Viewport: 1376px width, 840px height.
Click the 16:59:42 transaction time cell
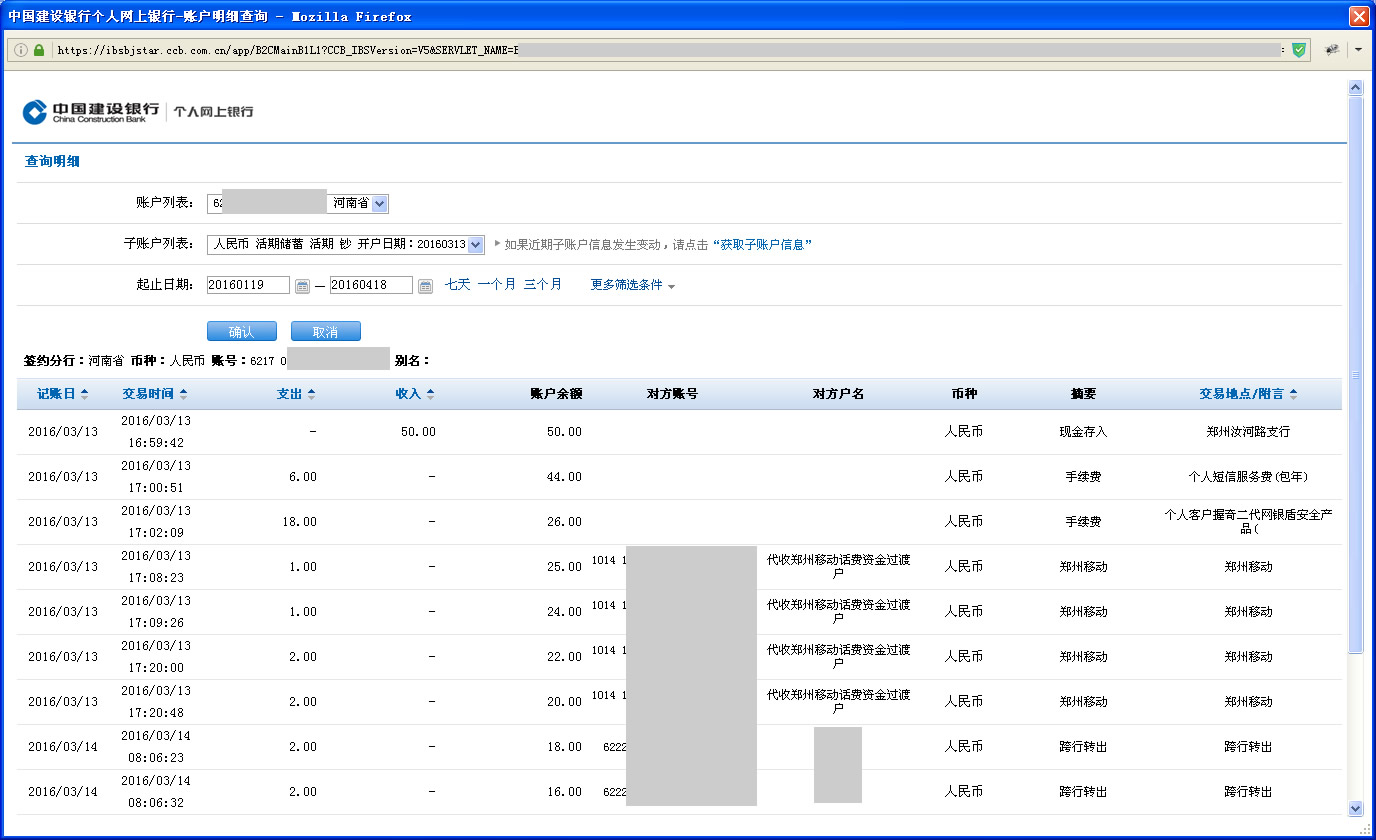tap(155, 443)
